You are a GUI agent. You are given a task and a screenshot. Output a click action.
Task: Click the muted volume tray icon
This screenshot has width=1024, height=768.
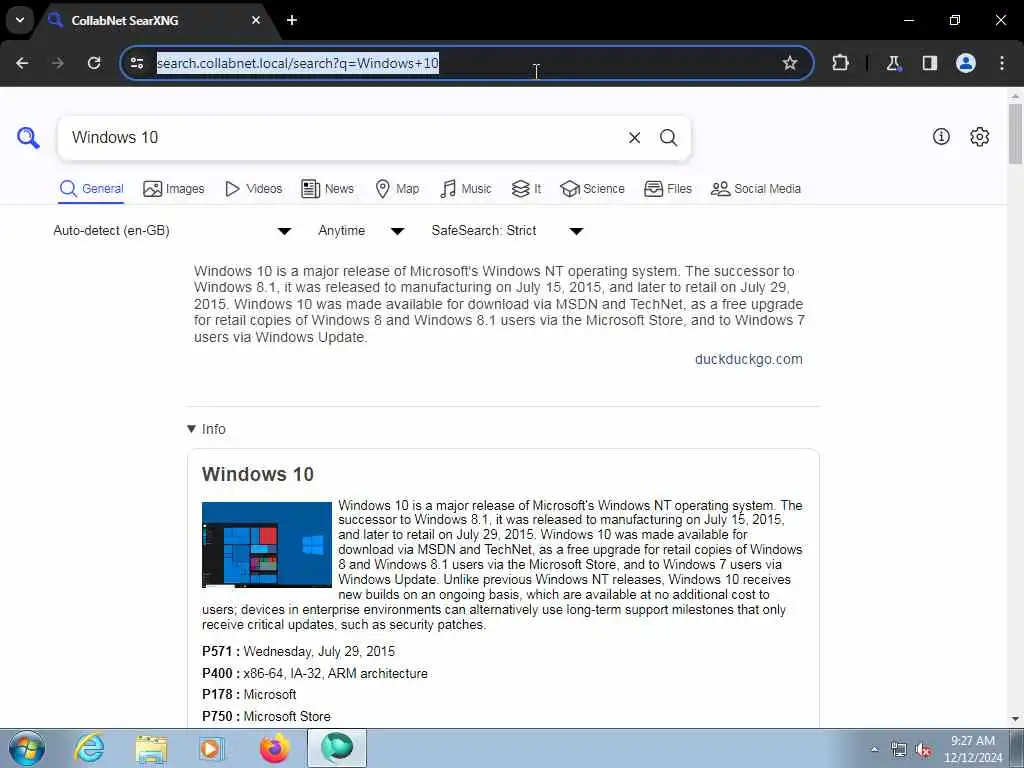tap(923, 750)
